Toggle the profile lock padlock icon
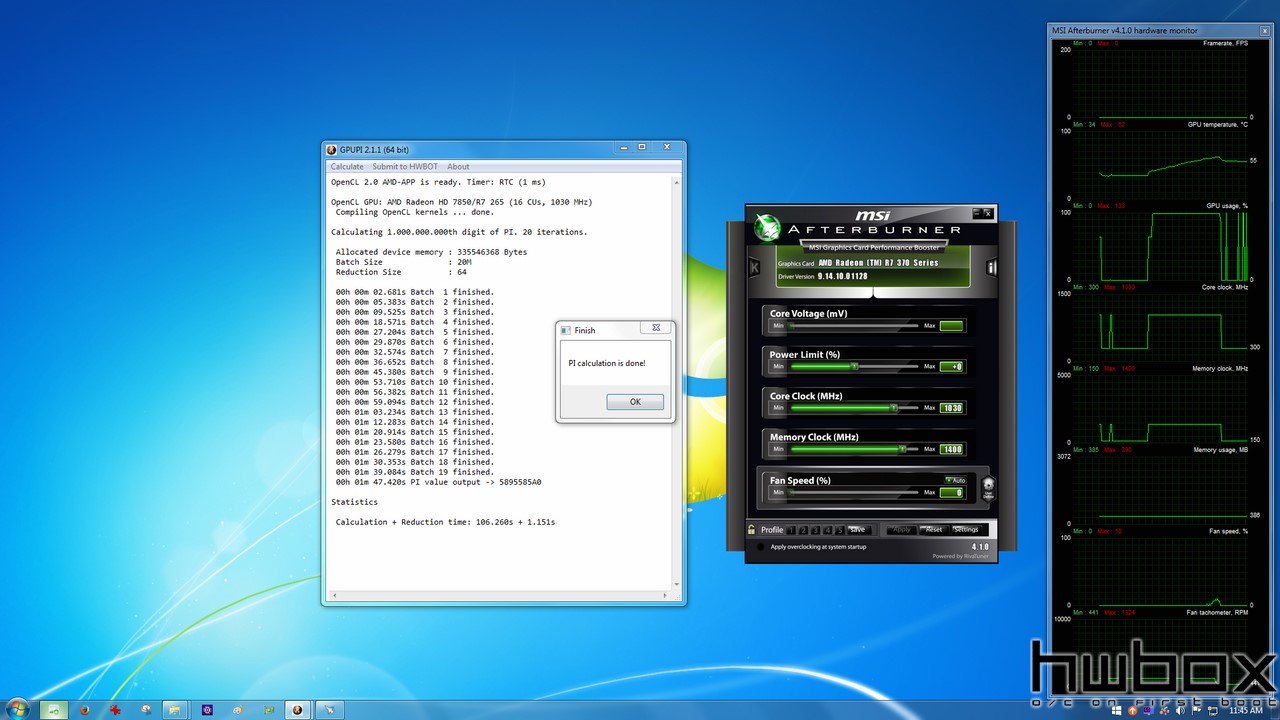Screen dimensions: 1280x720 point(752,529)
